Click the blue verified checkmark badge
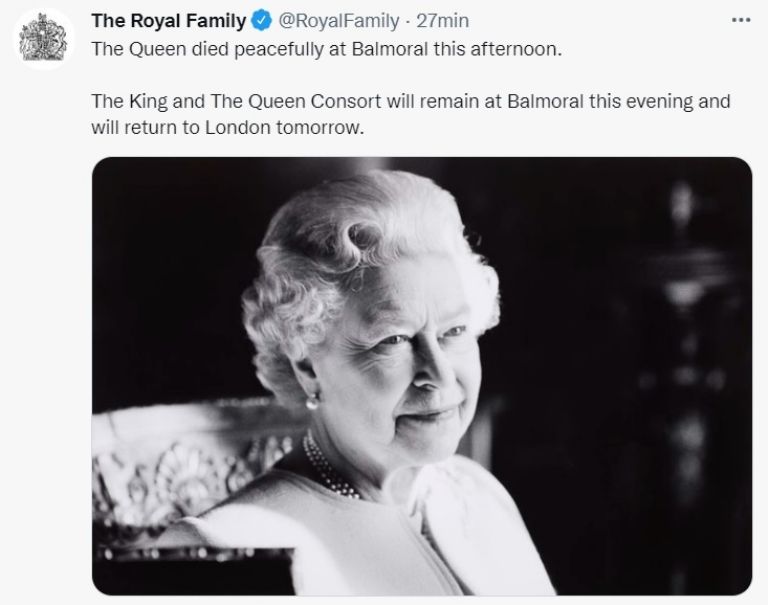This screenshot has height=605, width=768. 261,21
